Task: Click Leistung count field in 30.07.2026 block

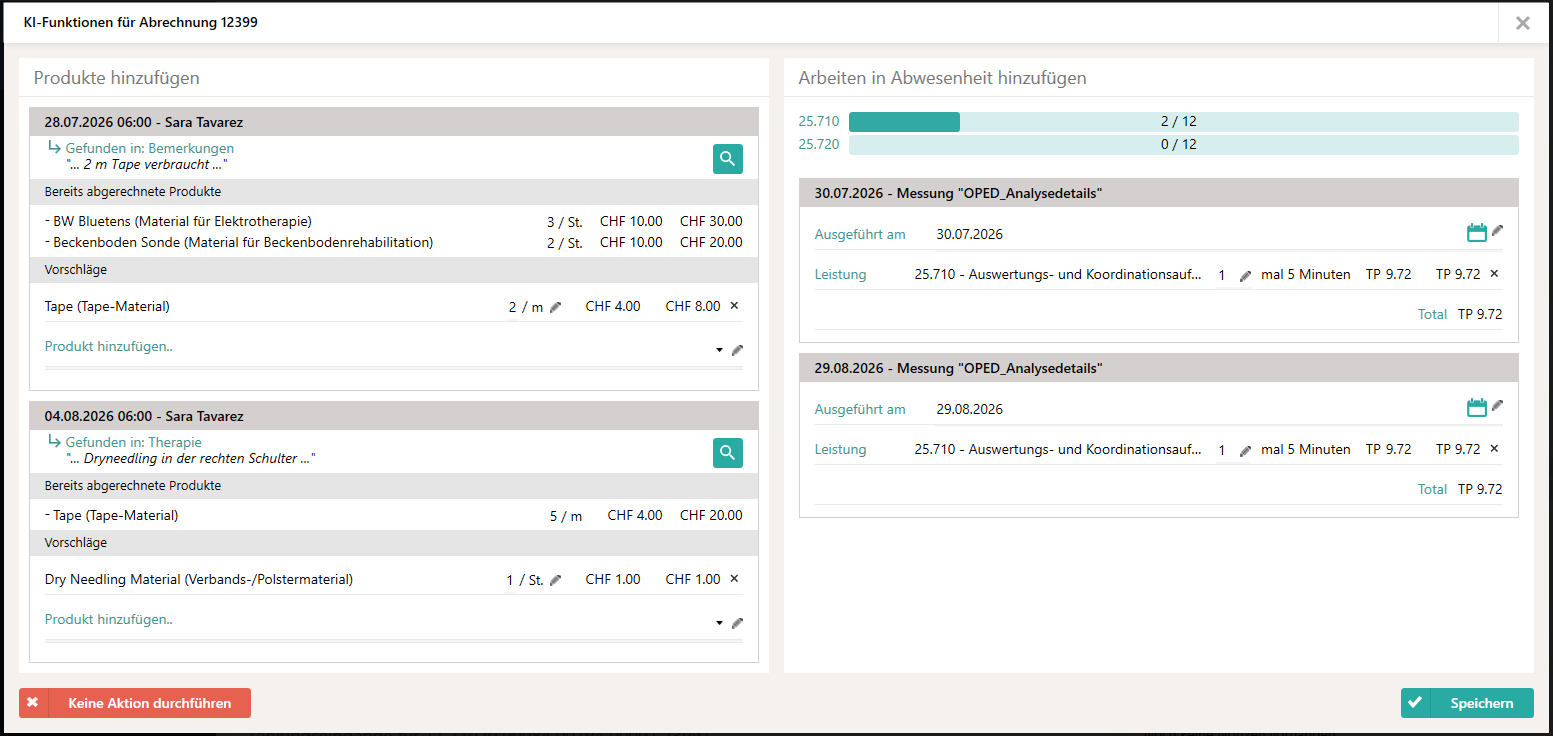Action: [x=1223, y=275]
